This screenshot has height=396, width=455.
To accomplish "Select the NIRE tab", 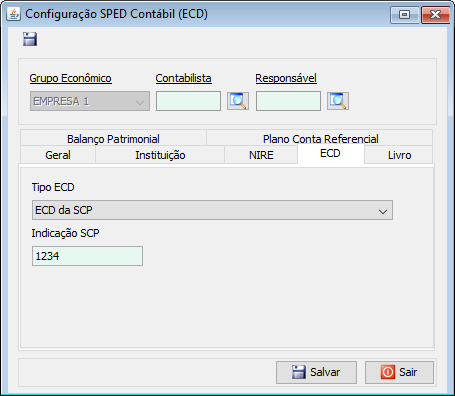I will tap(261, 155).
